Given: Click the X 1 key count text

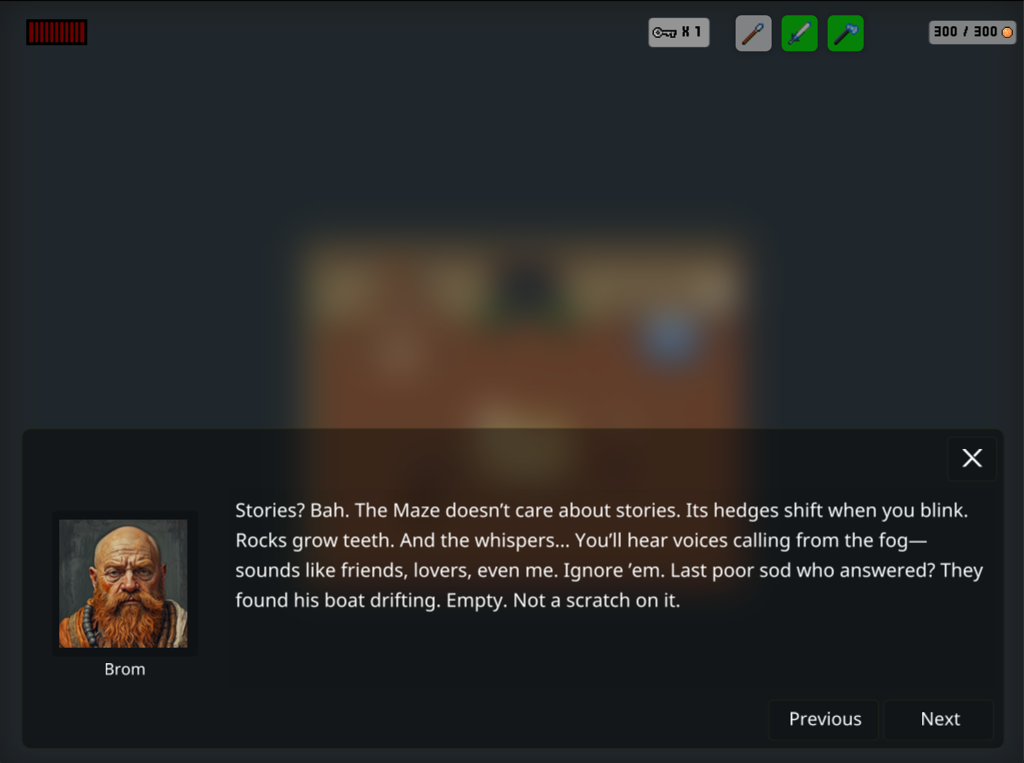Looking at the screenshot, I should [x=692, y=32].
